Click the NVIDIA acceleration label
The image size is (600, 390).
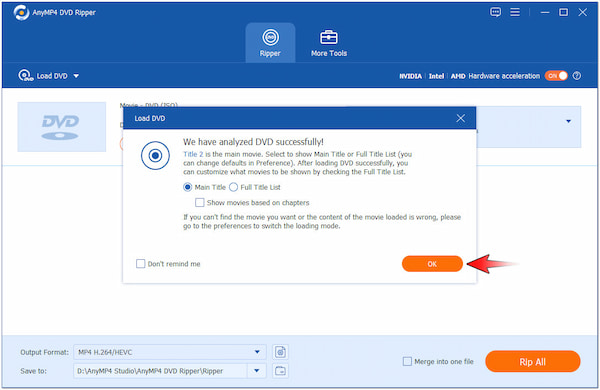coord(410,76)
